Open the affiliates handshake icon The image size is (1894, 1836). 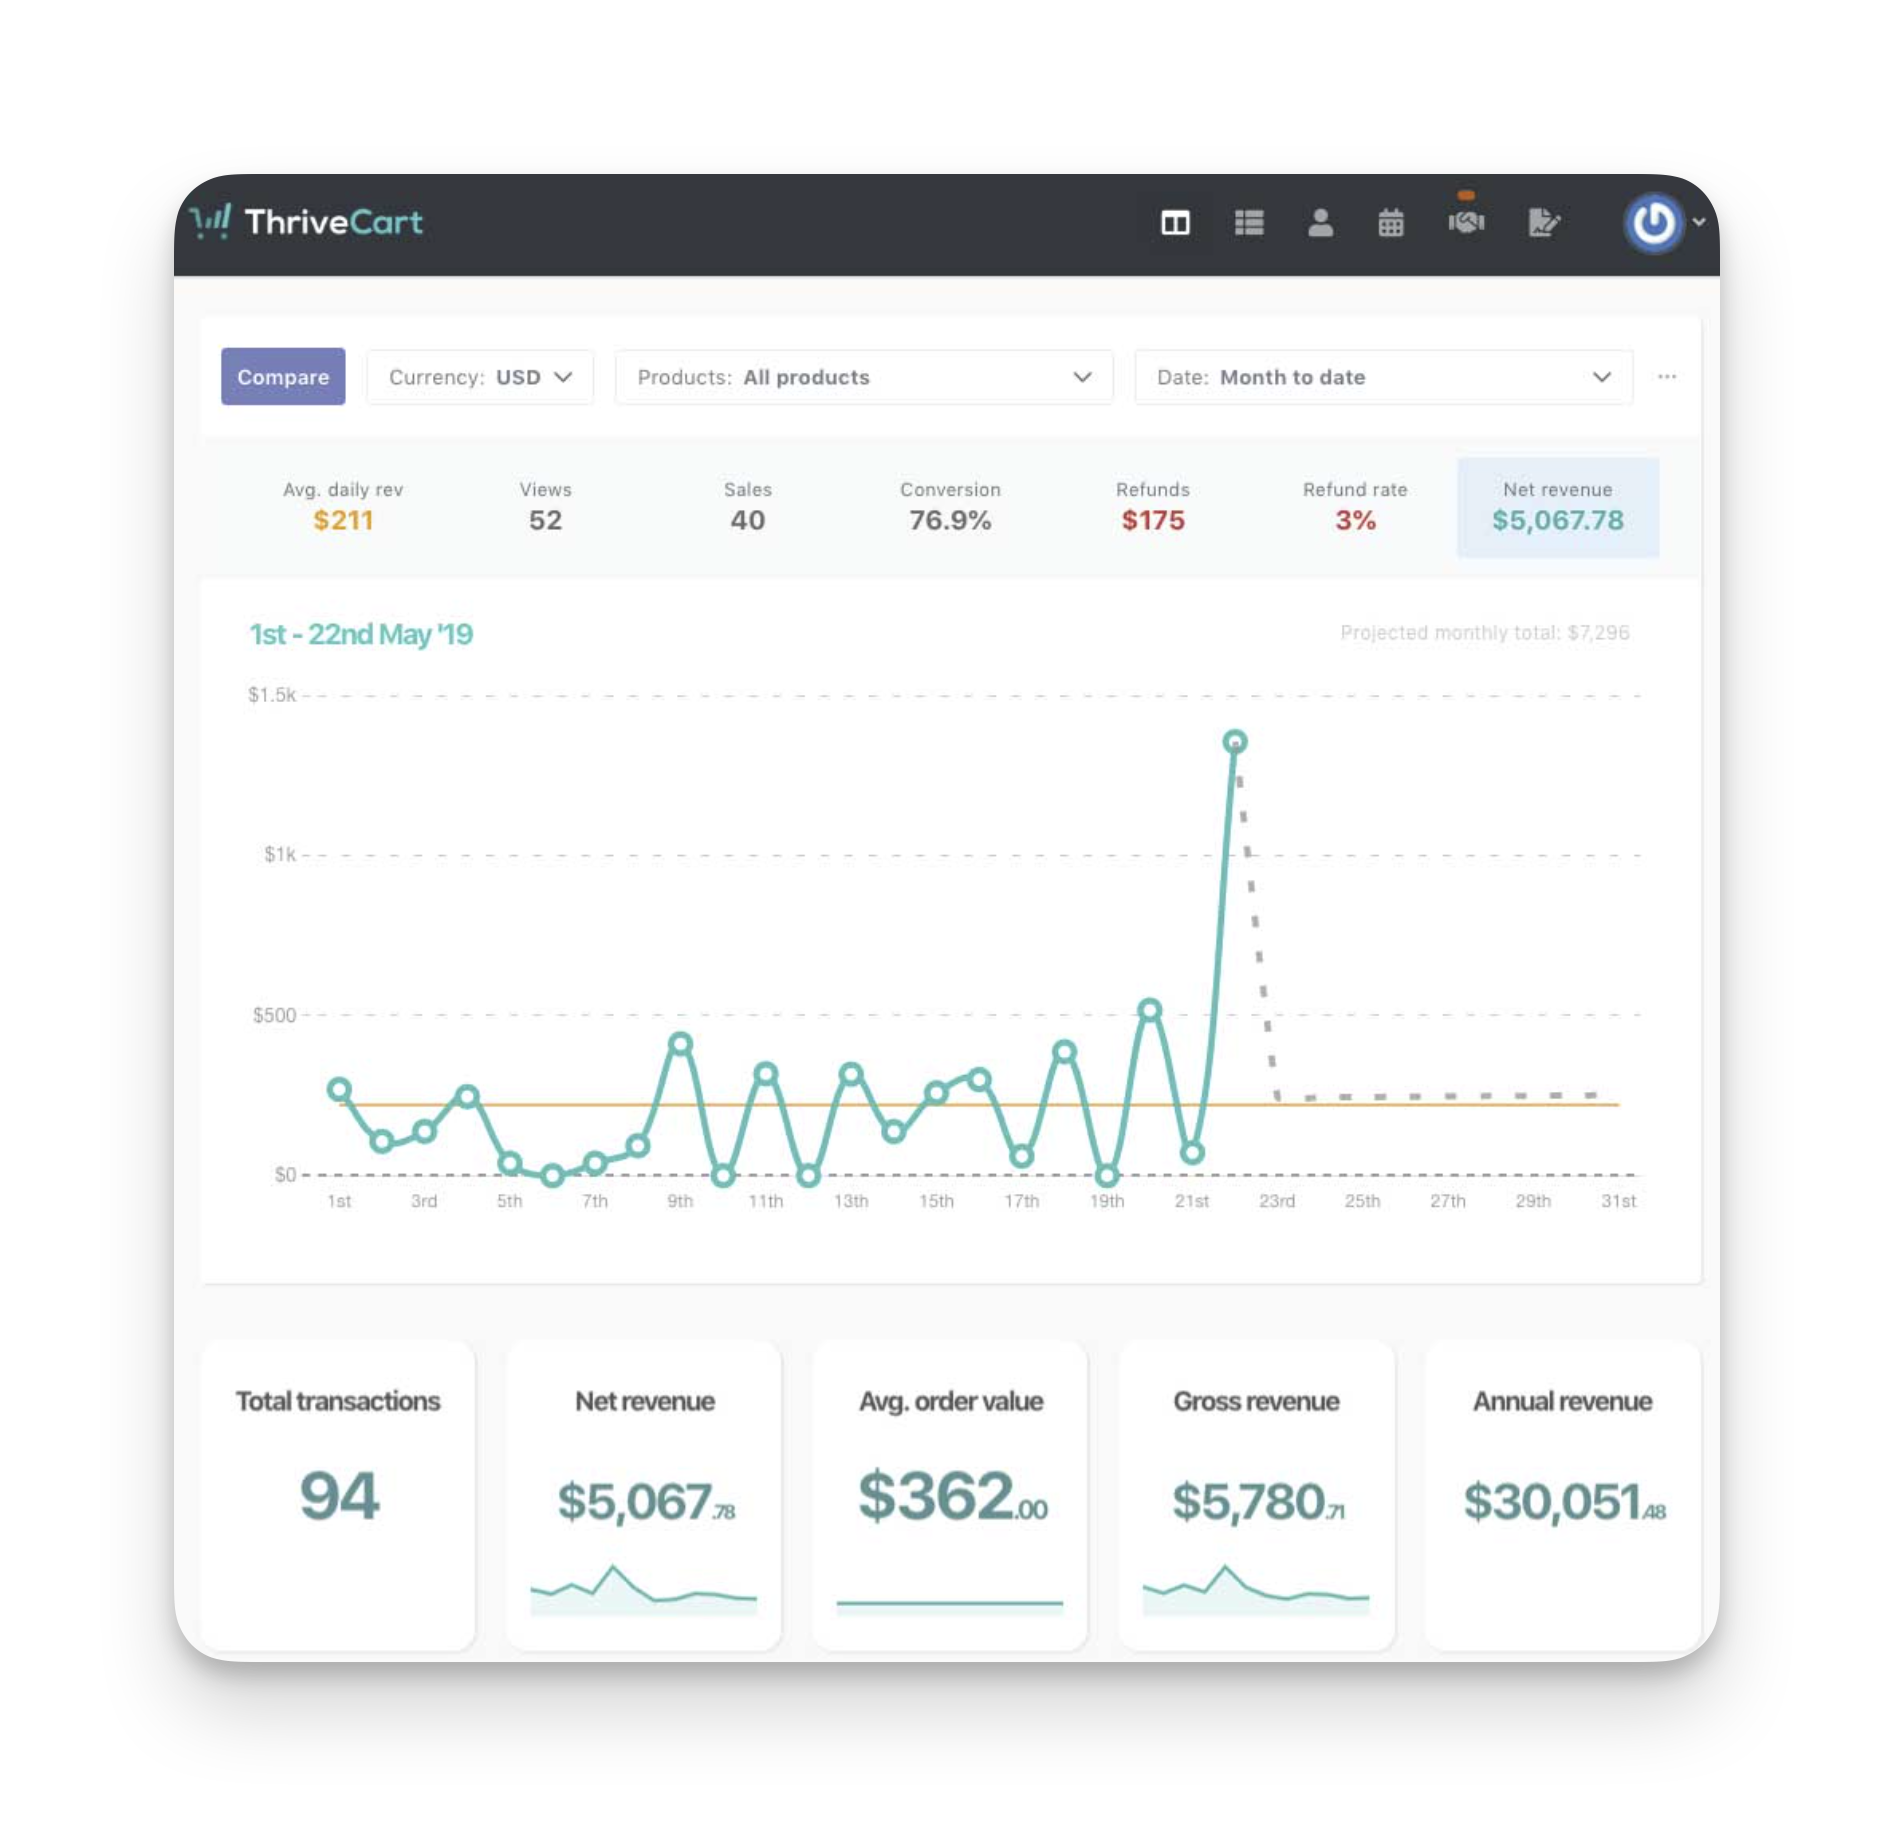coord(1466,222)
